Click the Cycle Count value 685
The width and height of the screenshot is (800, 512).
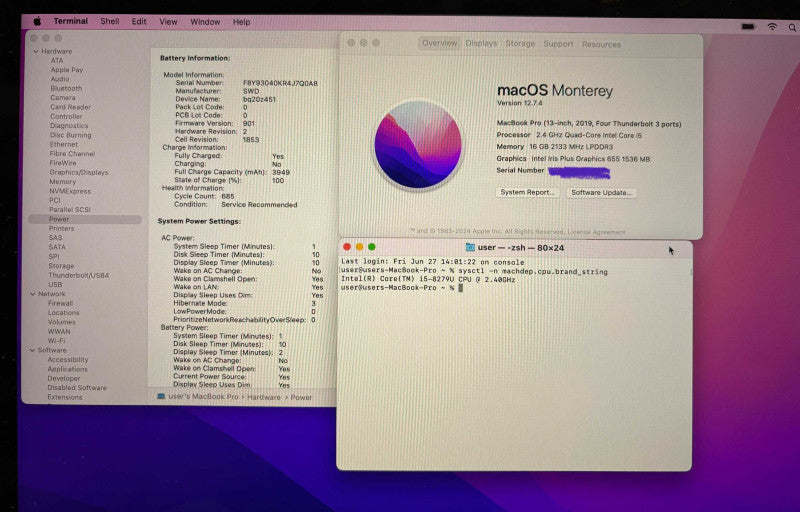pos(228,196)
